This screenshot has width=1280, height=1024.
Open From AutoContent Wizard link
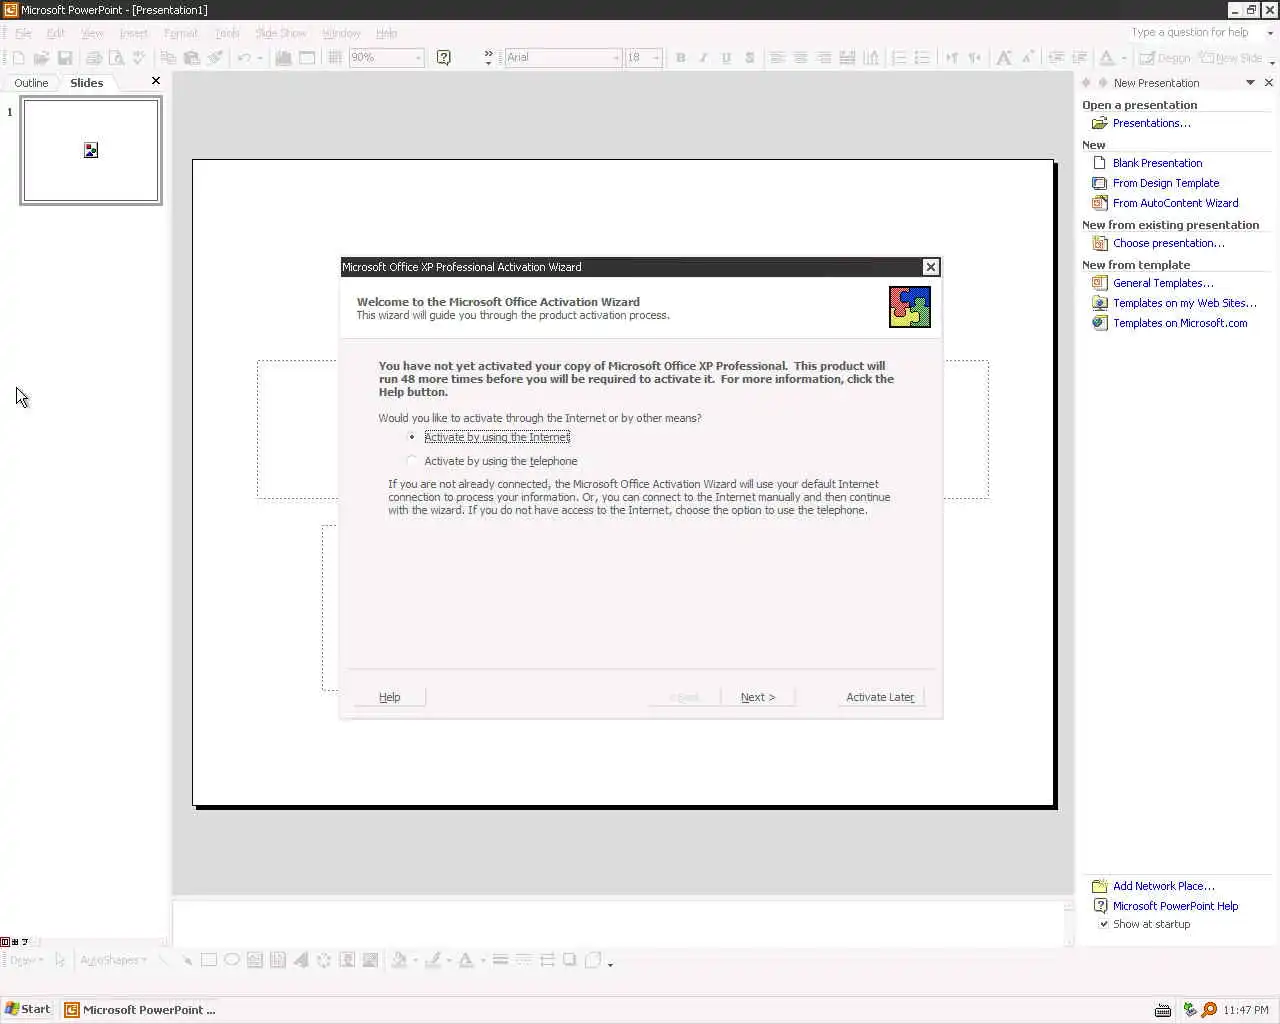[x=1175, y=203]
